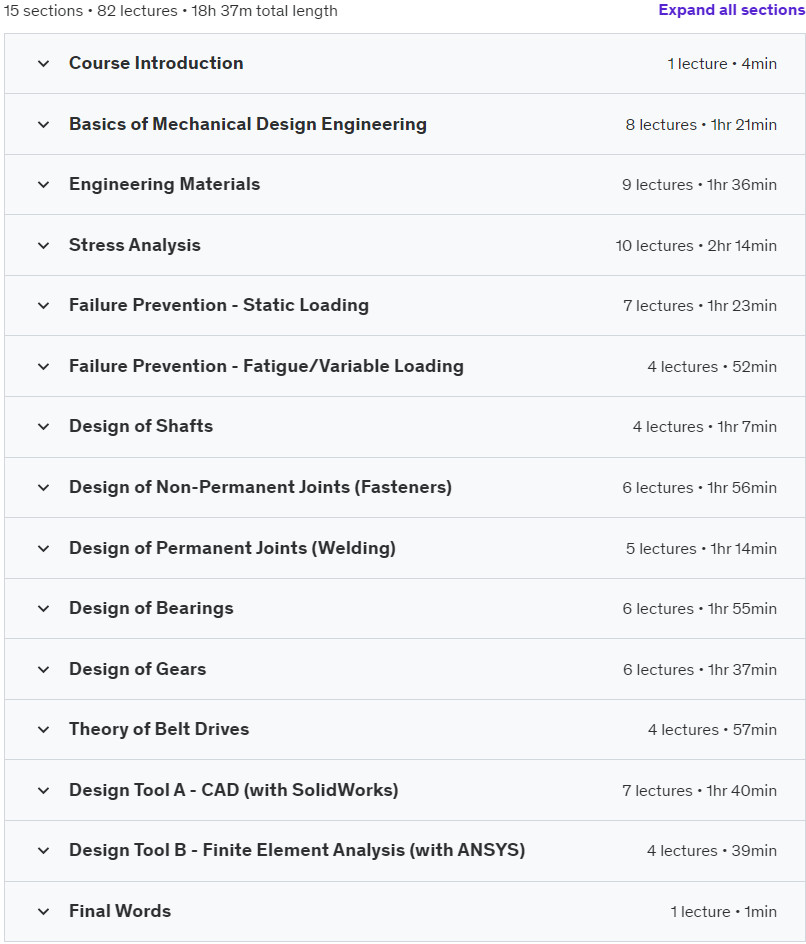This screenshot has height=944, width=806.
Task: Click the '6 lectures • 1hr 56min' text
Action: (x=699, y=488)
